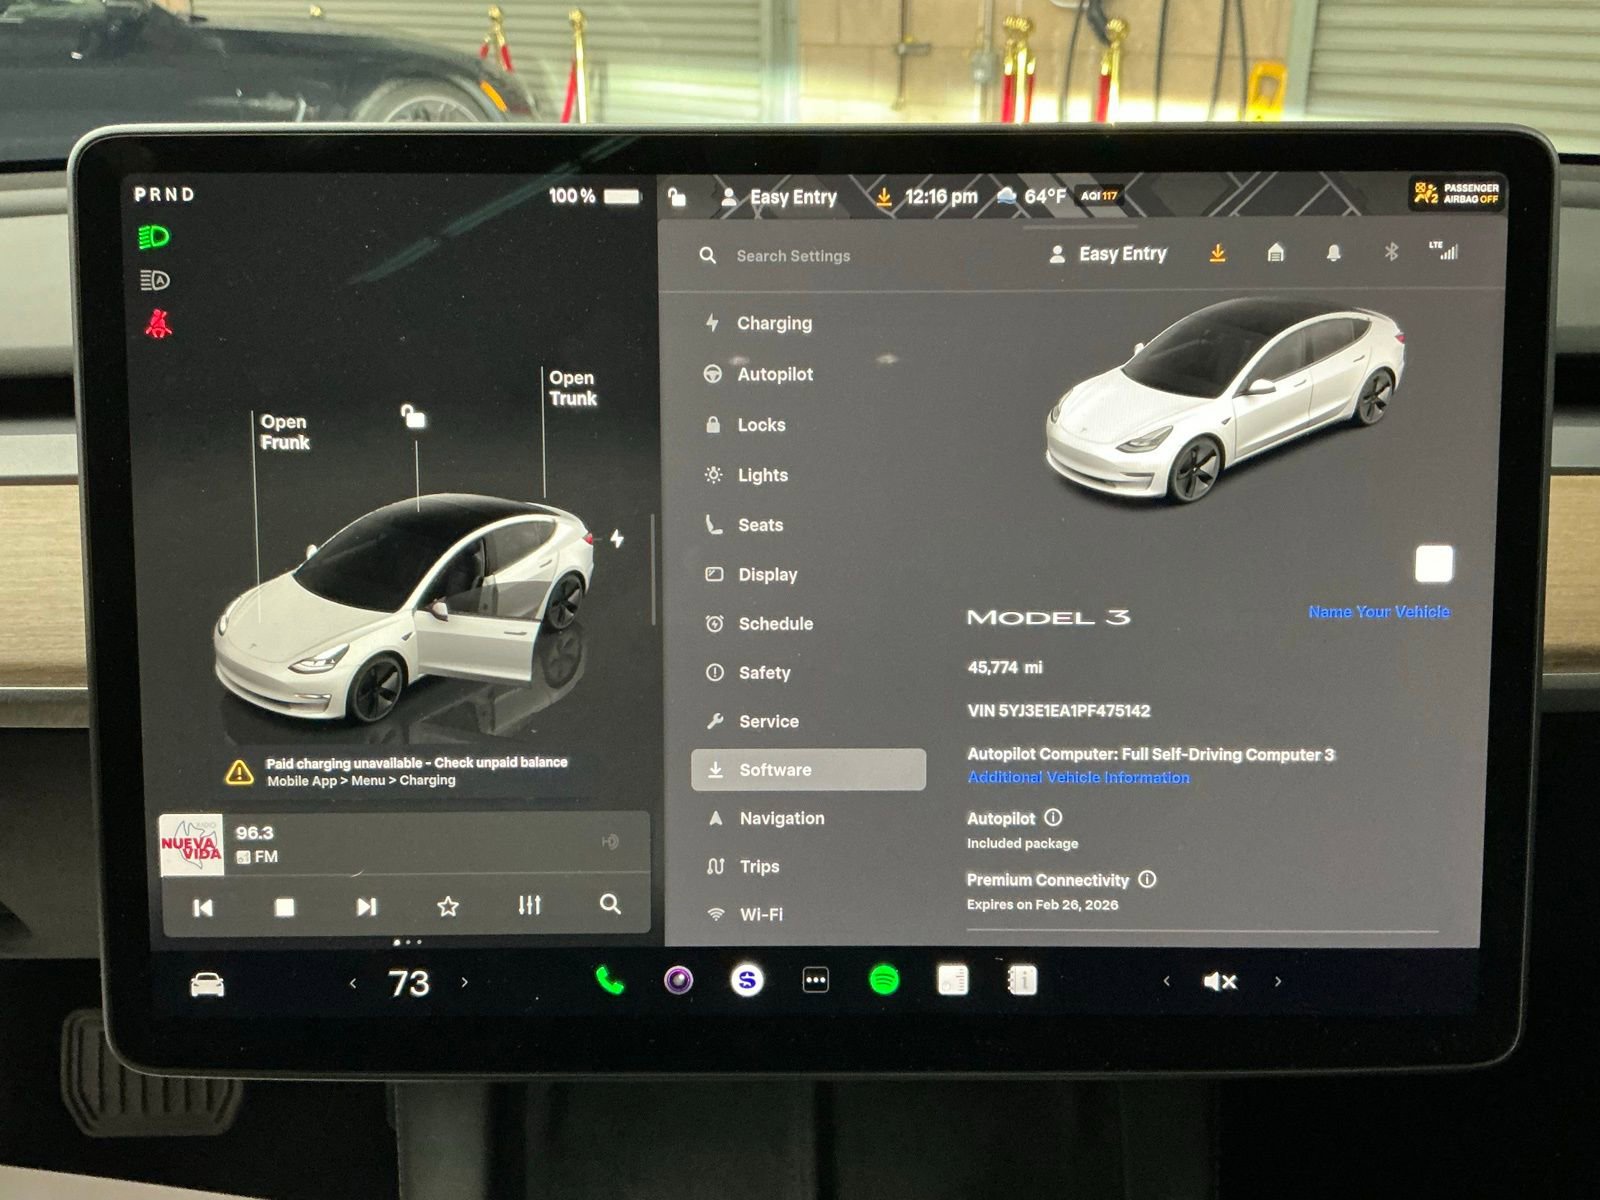The image size is (1600, 1200).
Task: Open the HomeLink garage icon
Action: (1277, 253)
